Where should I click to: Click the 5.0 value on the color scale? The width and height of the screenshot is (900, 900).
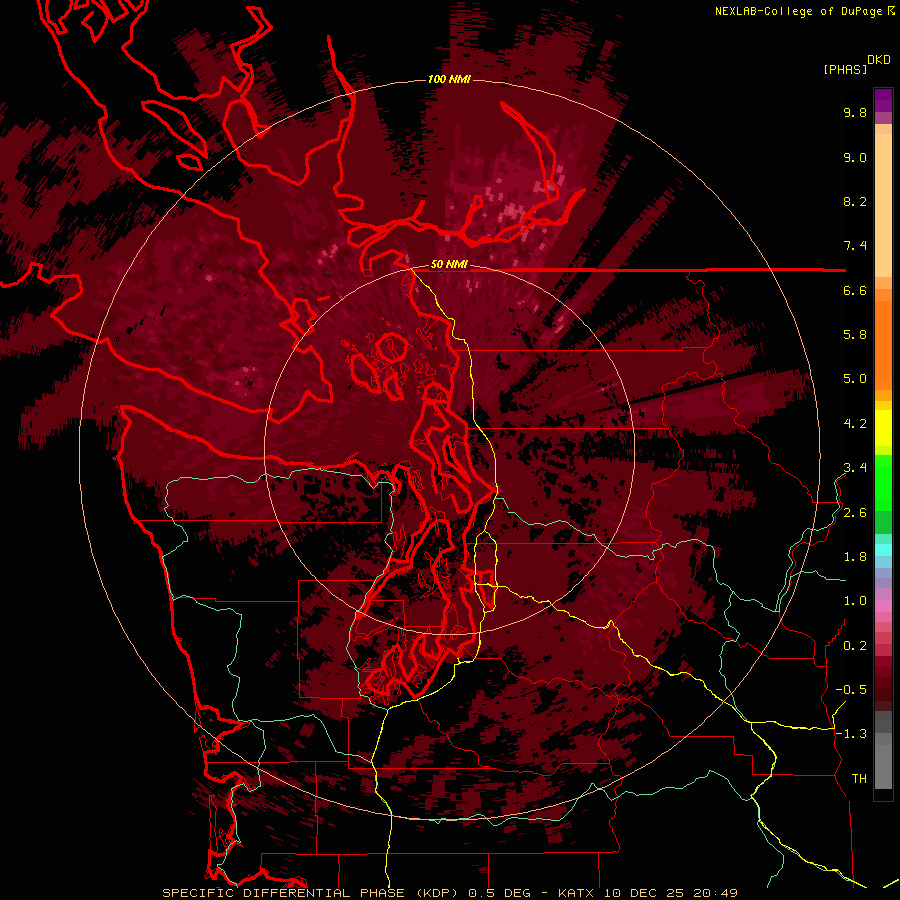855,379
